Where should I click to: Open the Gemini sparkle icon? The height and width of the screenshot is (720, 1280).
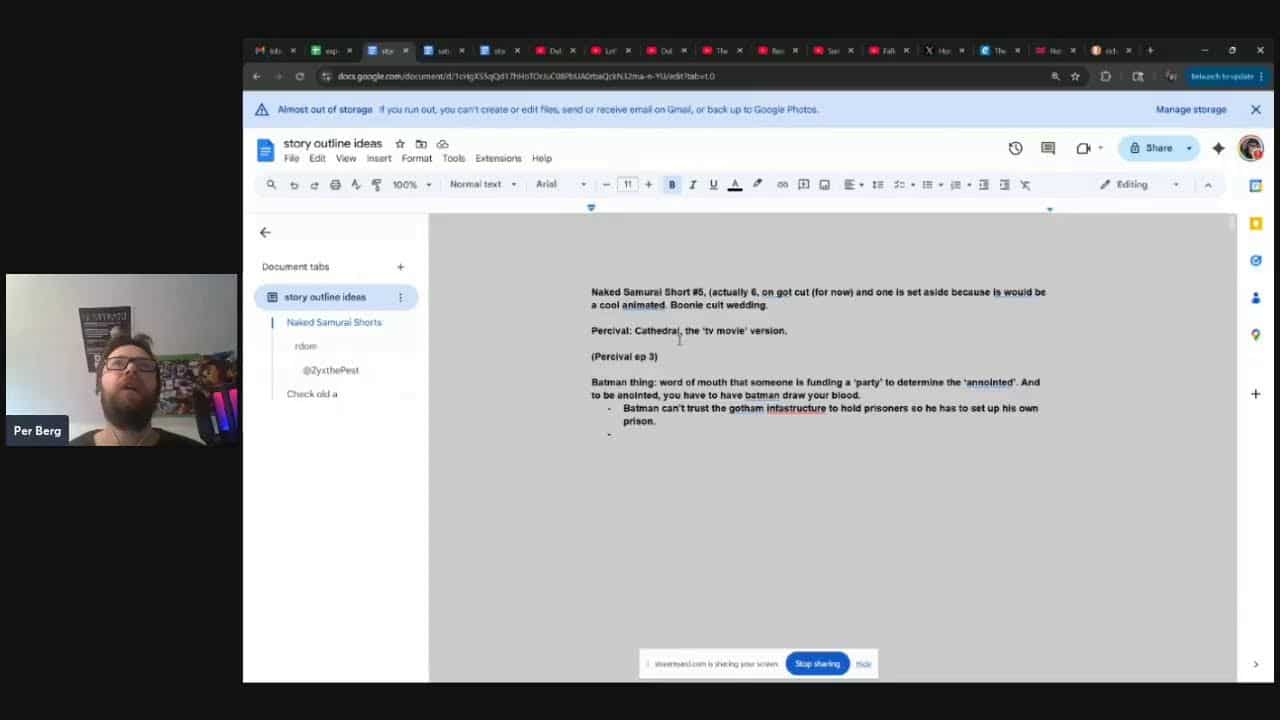coord(1218,148)
